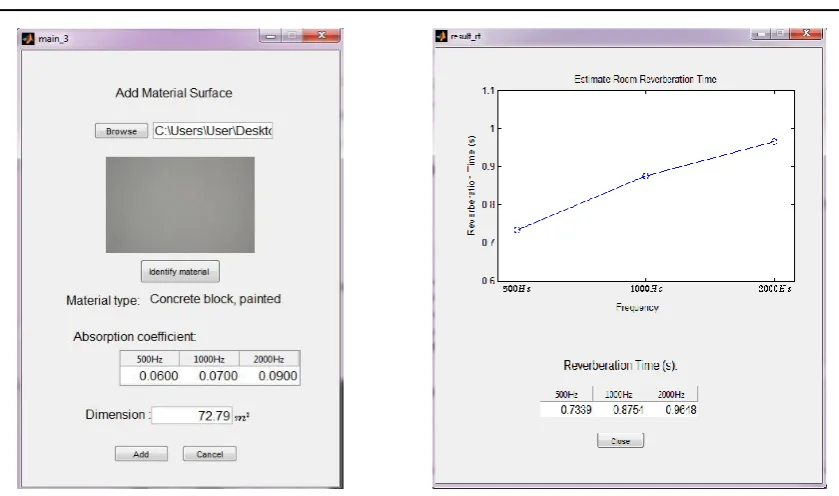
Task: Close the result window with X
Action: 807,33
